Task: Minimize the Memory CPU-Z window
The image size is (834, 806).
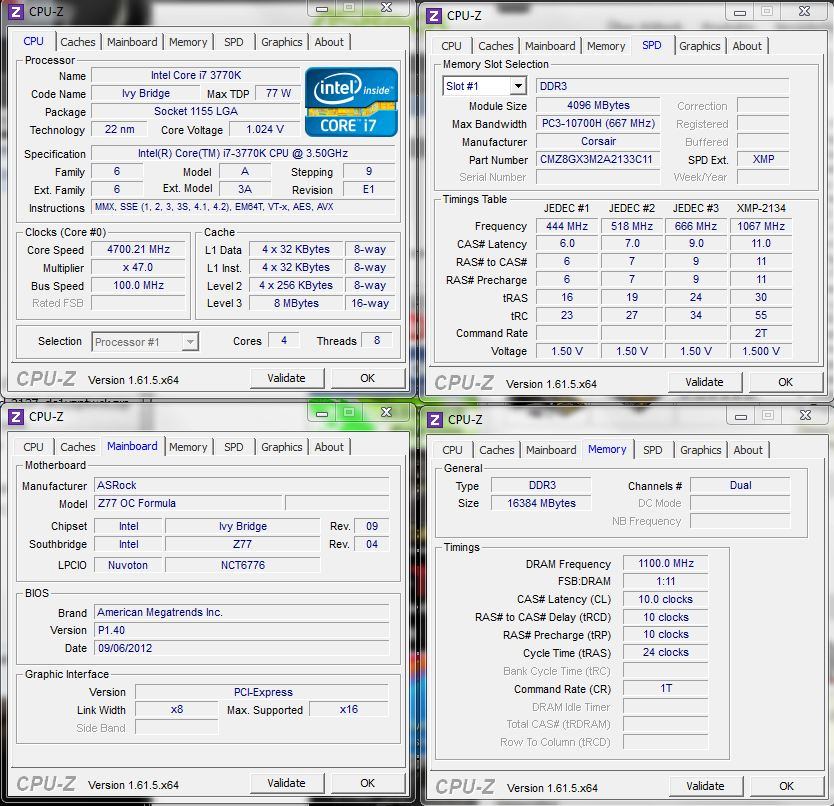Action: click(741, 417)
